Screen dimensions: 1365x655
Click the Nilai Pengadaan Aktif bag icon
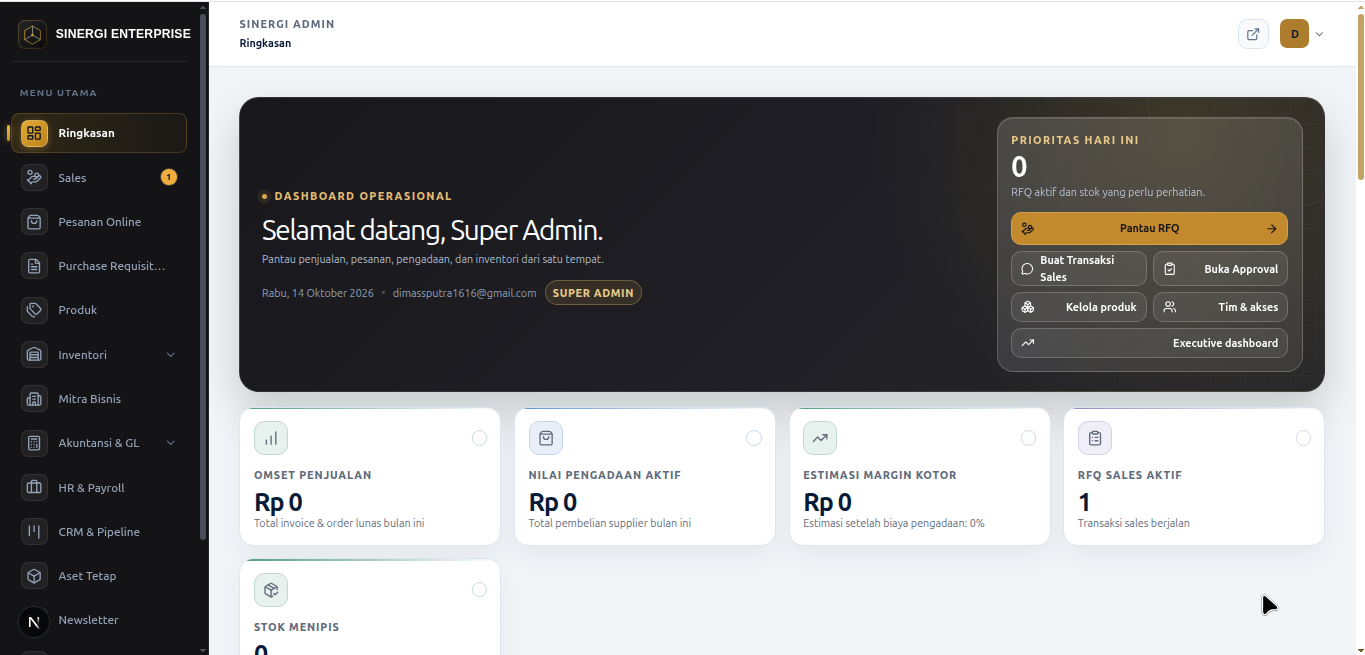(x=546, y=438)
